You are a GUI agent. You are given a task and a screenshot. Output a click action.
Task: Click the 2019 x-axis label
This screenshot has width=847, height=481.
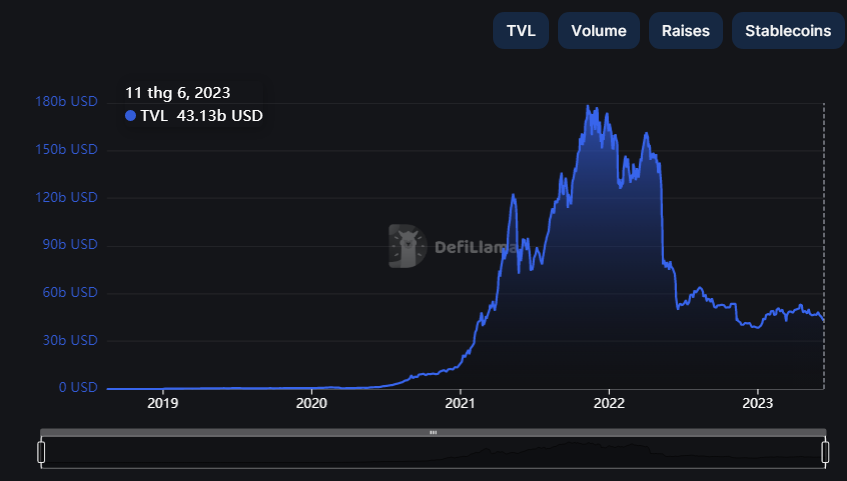click(163, 405)
